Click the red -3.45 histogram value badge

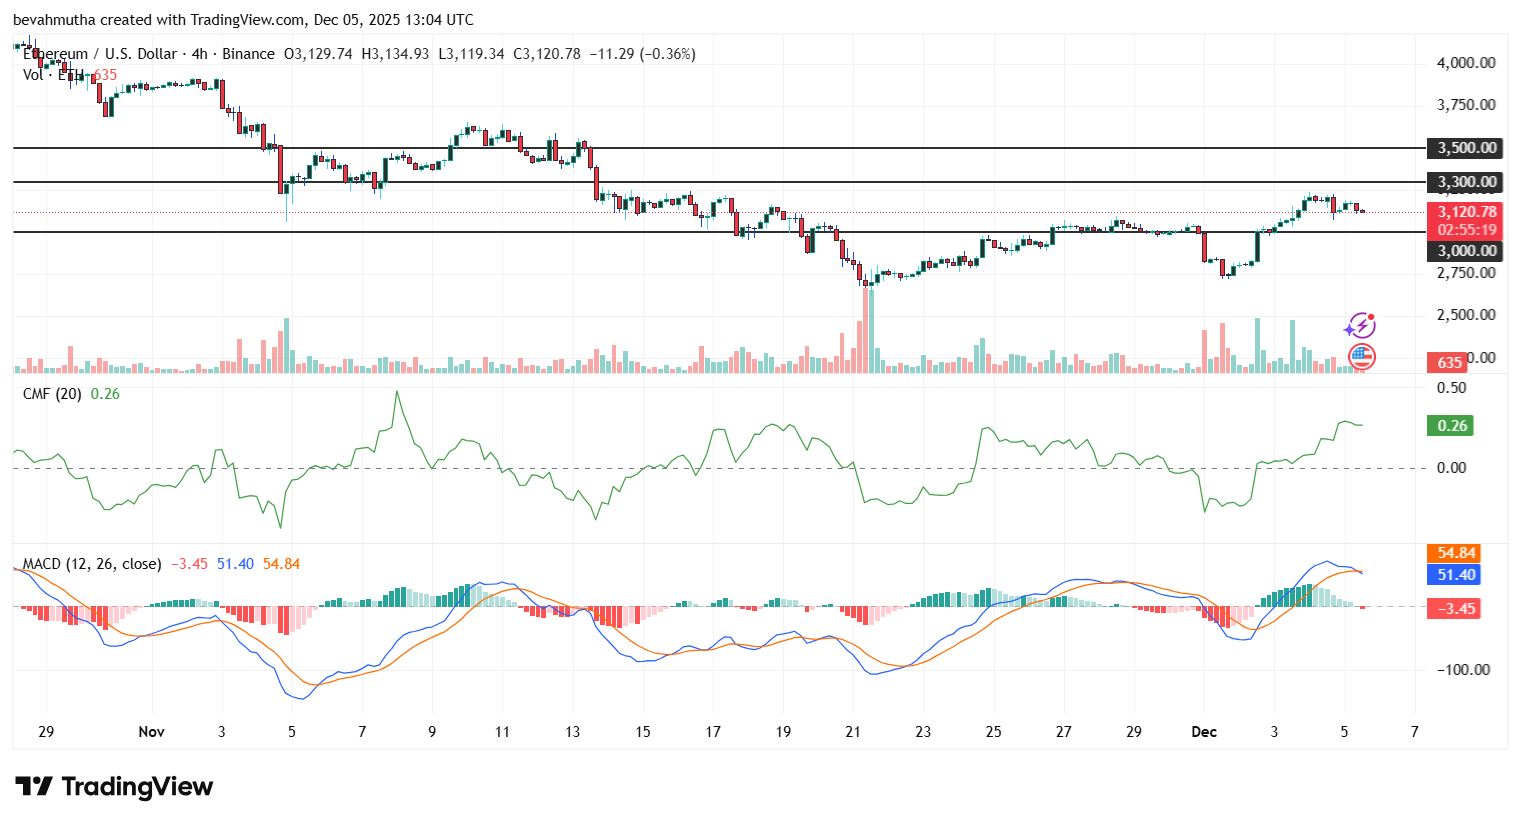click(1456, 609)
